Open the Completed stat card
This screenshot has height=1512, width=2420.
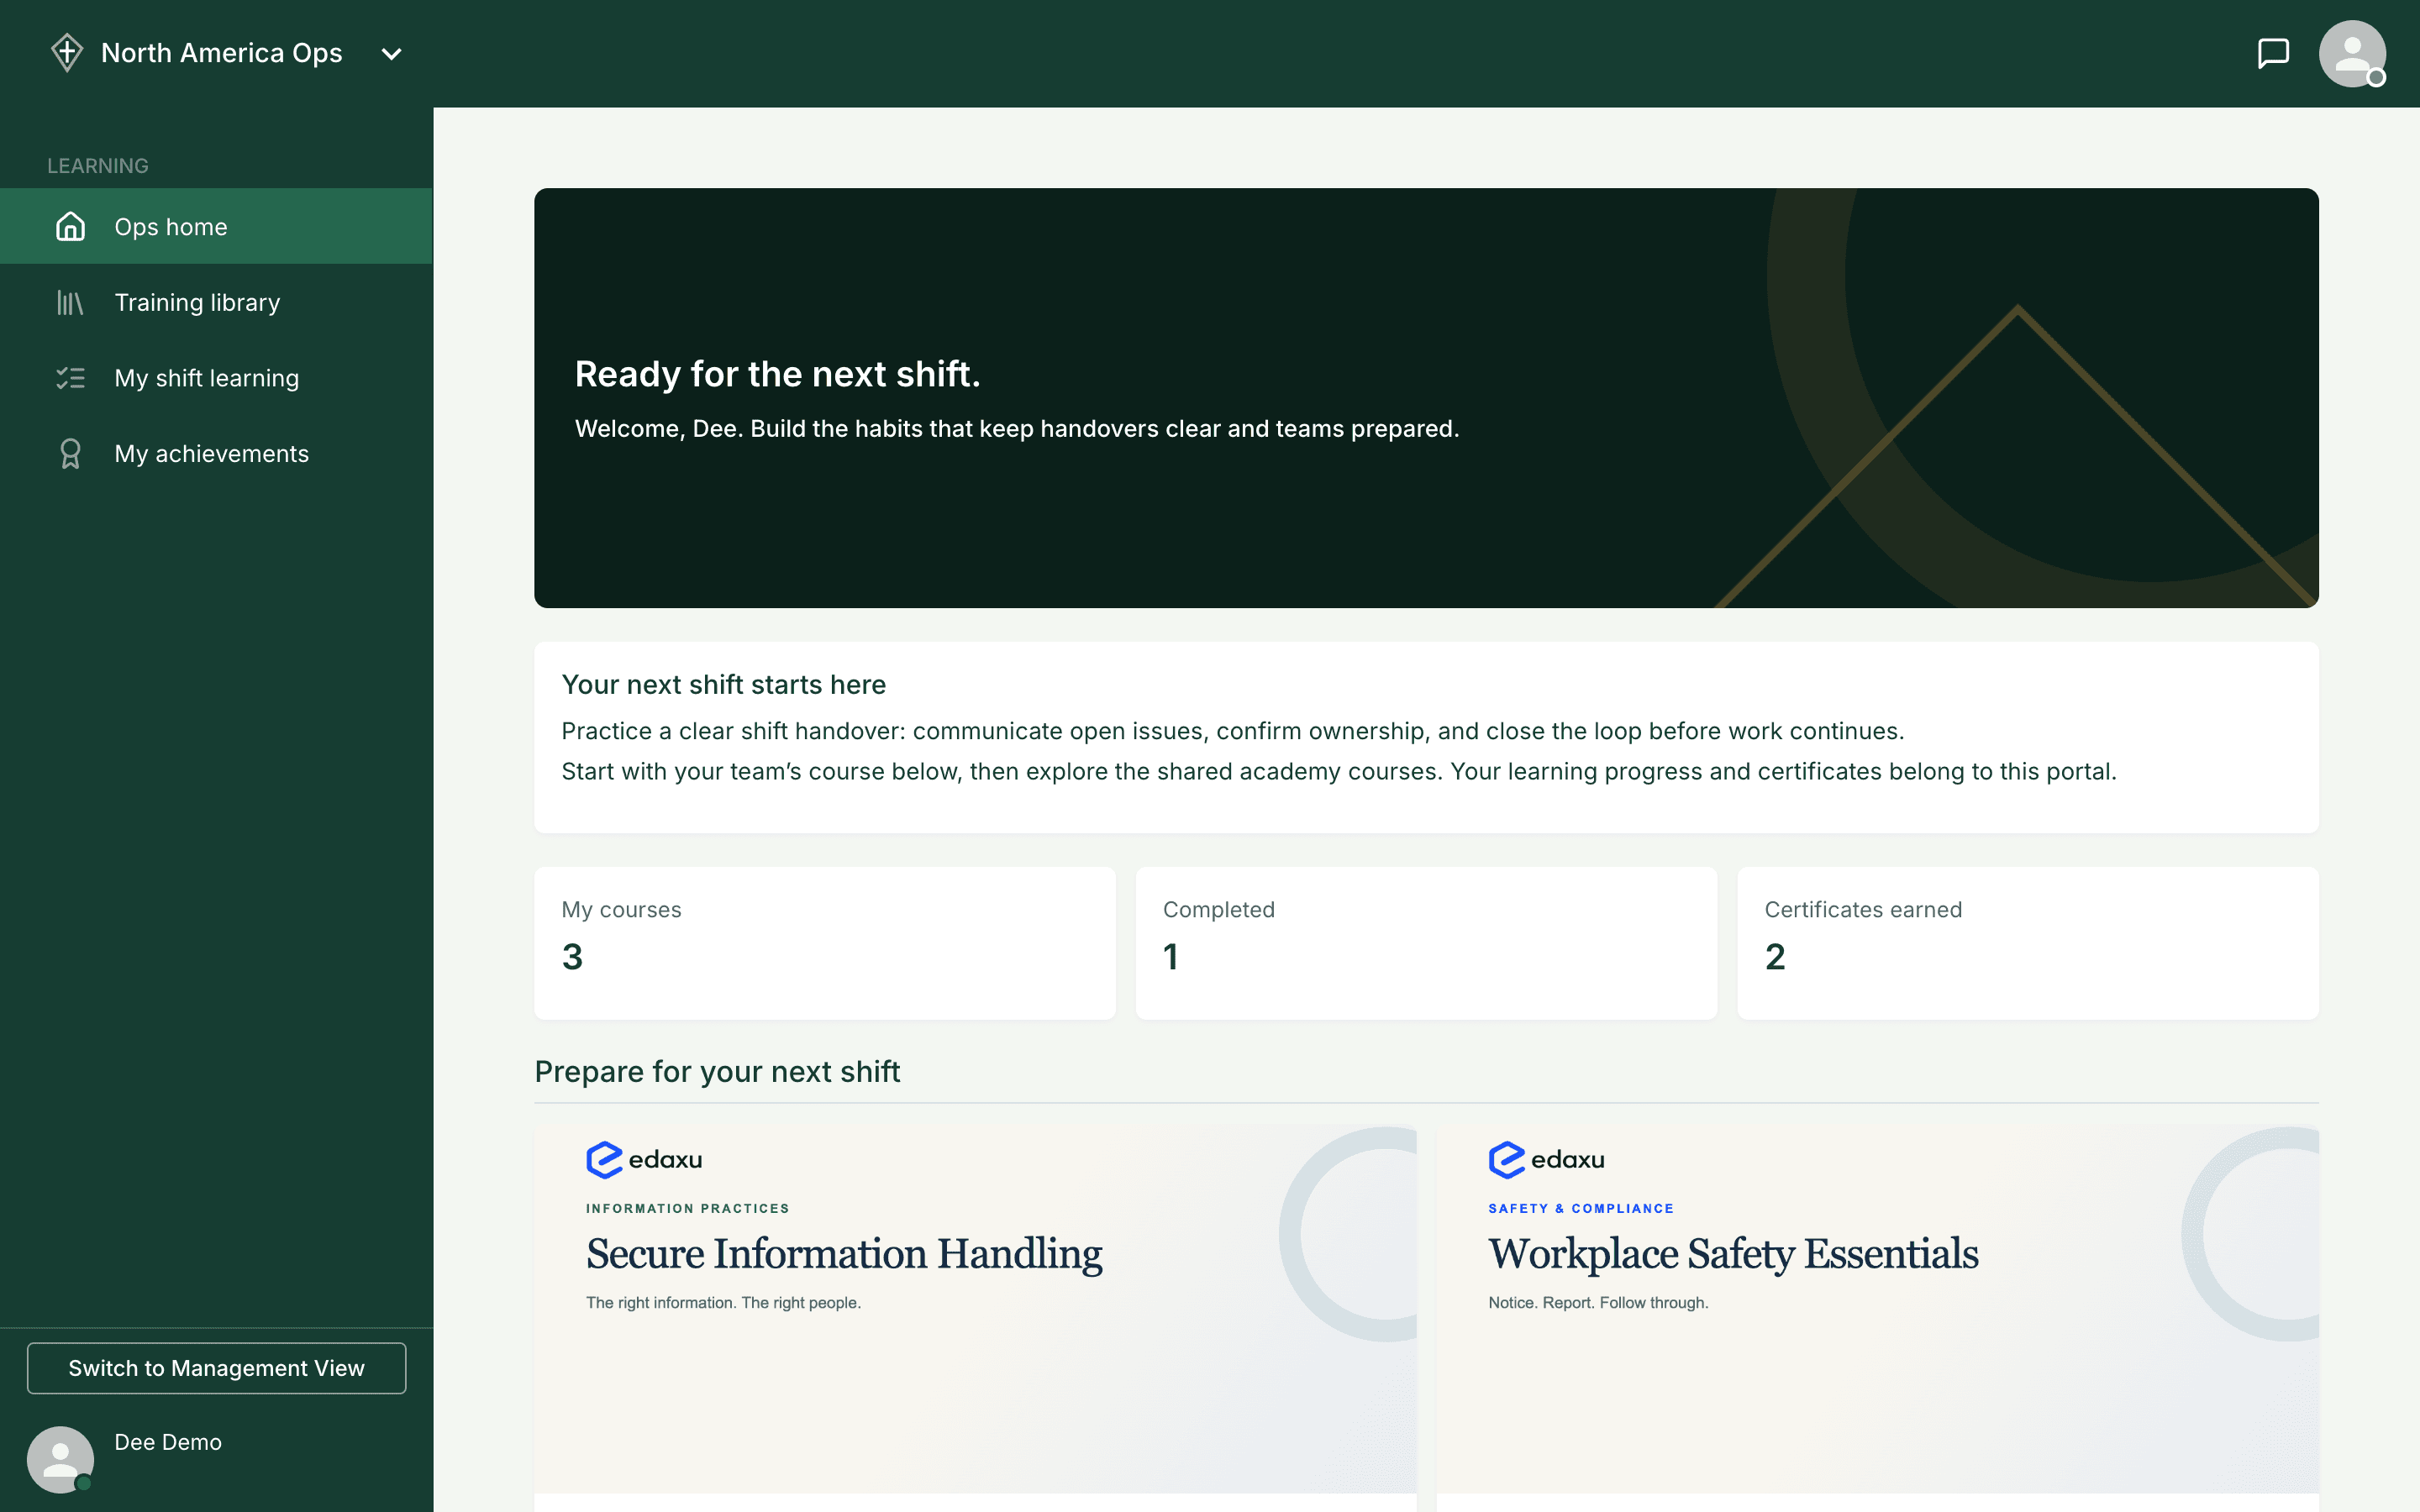click(x=1426, y=943)
